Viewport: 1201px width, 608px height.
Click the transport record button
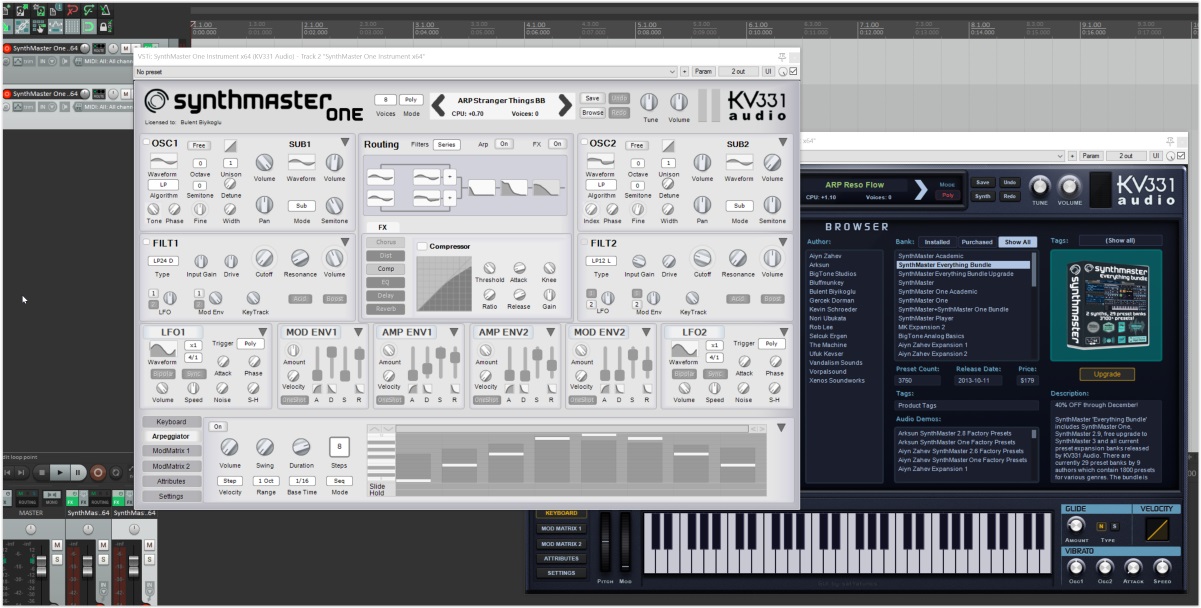pyautogui.click(x=98, y=472)
